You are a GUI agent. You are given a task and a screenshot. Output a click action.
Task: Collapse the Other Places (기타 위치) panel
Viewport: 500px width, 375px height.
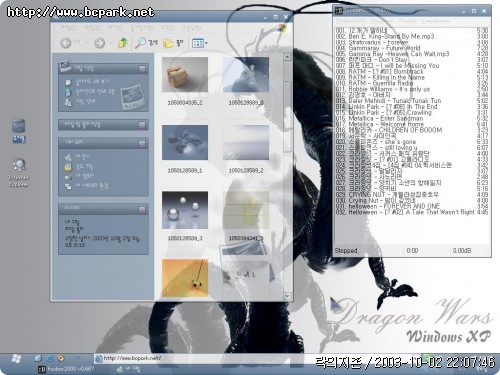[142, 143]
